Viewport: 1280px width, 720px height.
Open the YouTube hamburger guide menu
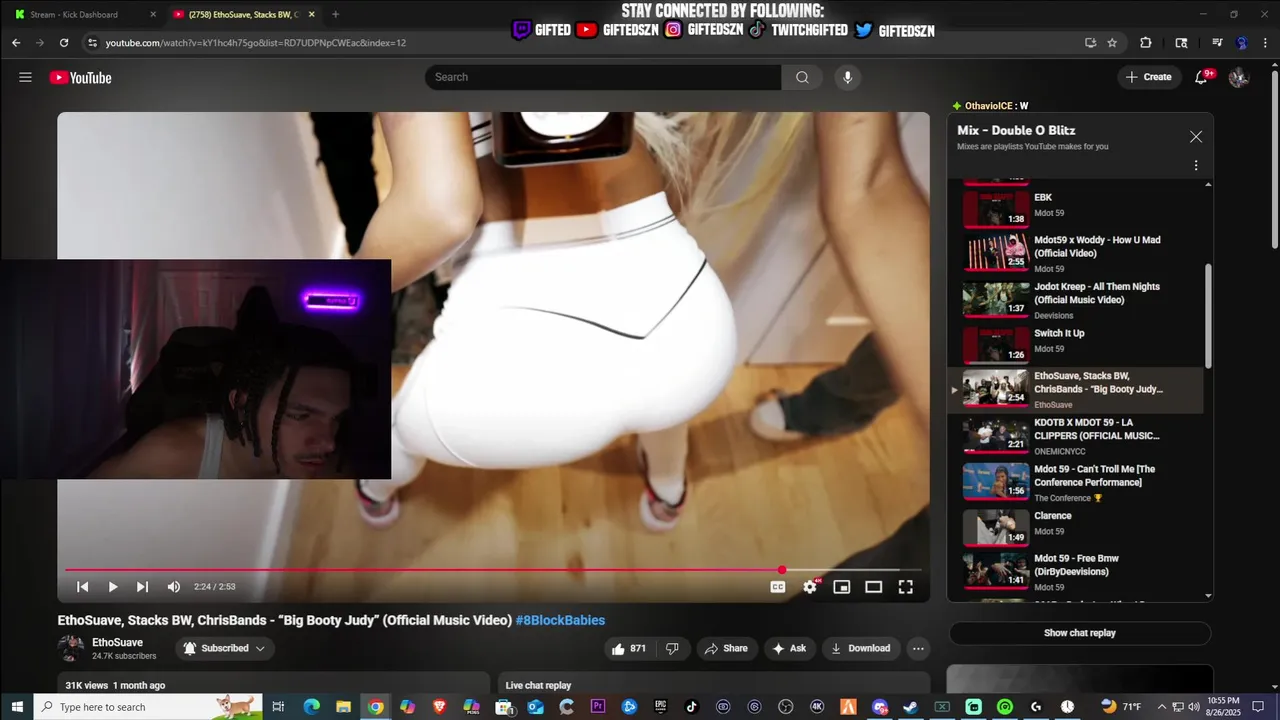coord(25,77)
